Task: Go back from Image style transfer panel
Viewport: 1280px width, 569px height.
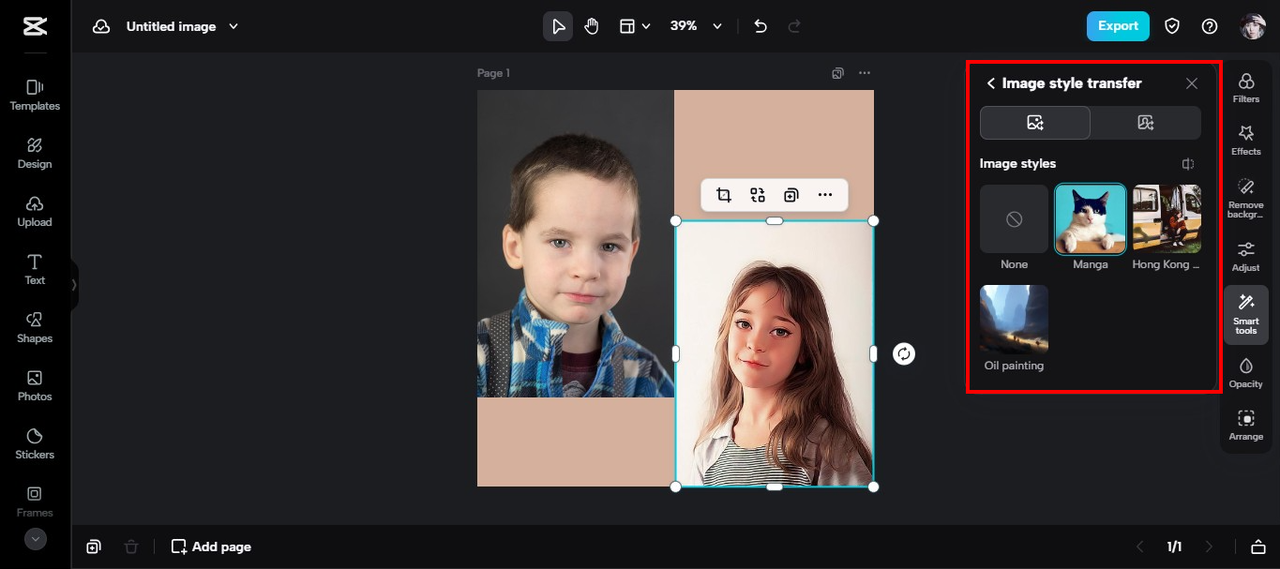Action: coord(990,84)
